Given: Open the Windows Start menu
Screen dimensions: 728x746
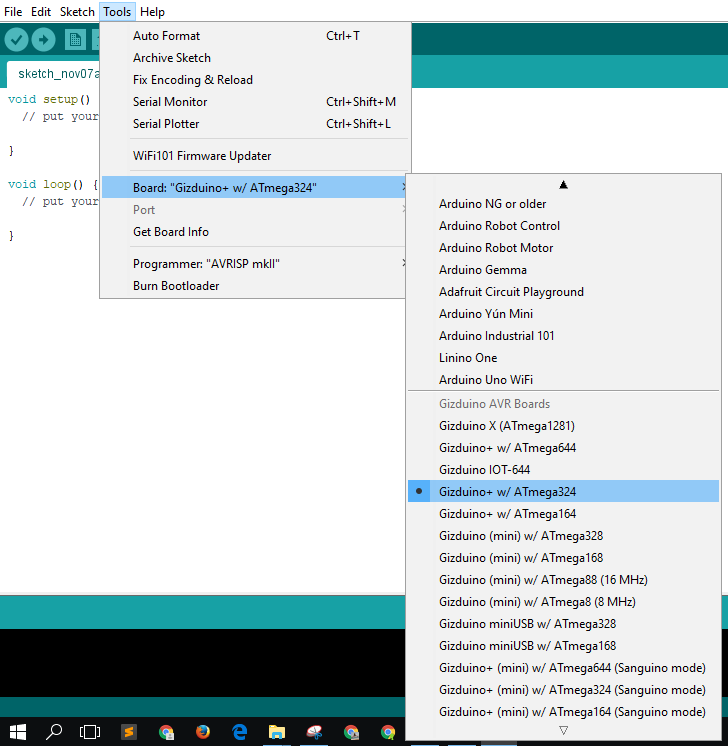Looking at the screenshot, I should (18, 732).
